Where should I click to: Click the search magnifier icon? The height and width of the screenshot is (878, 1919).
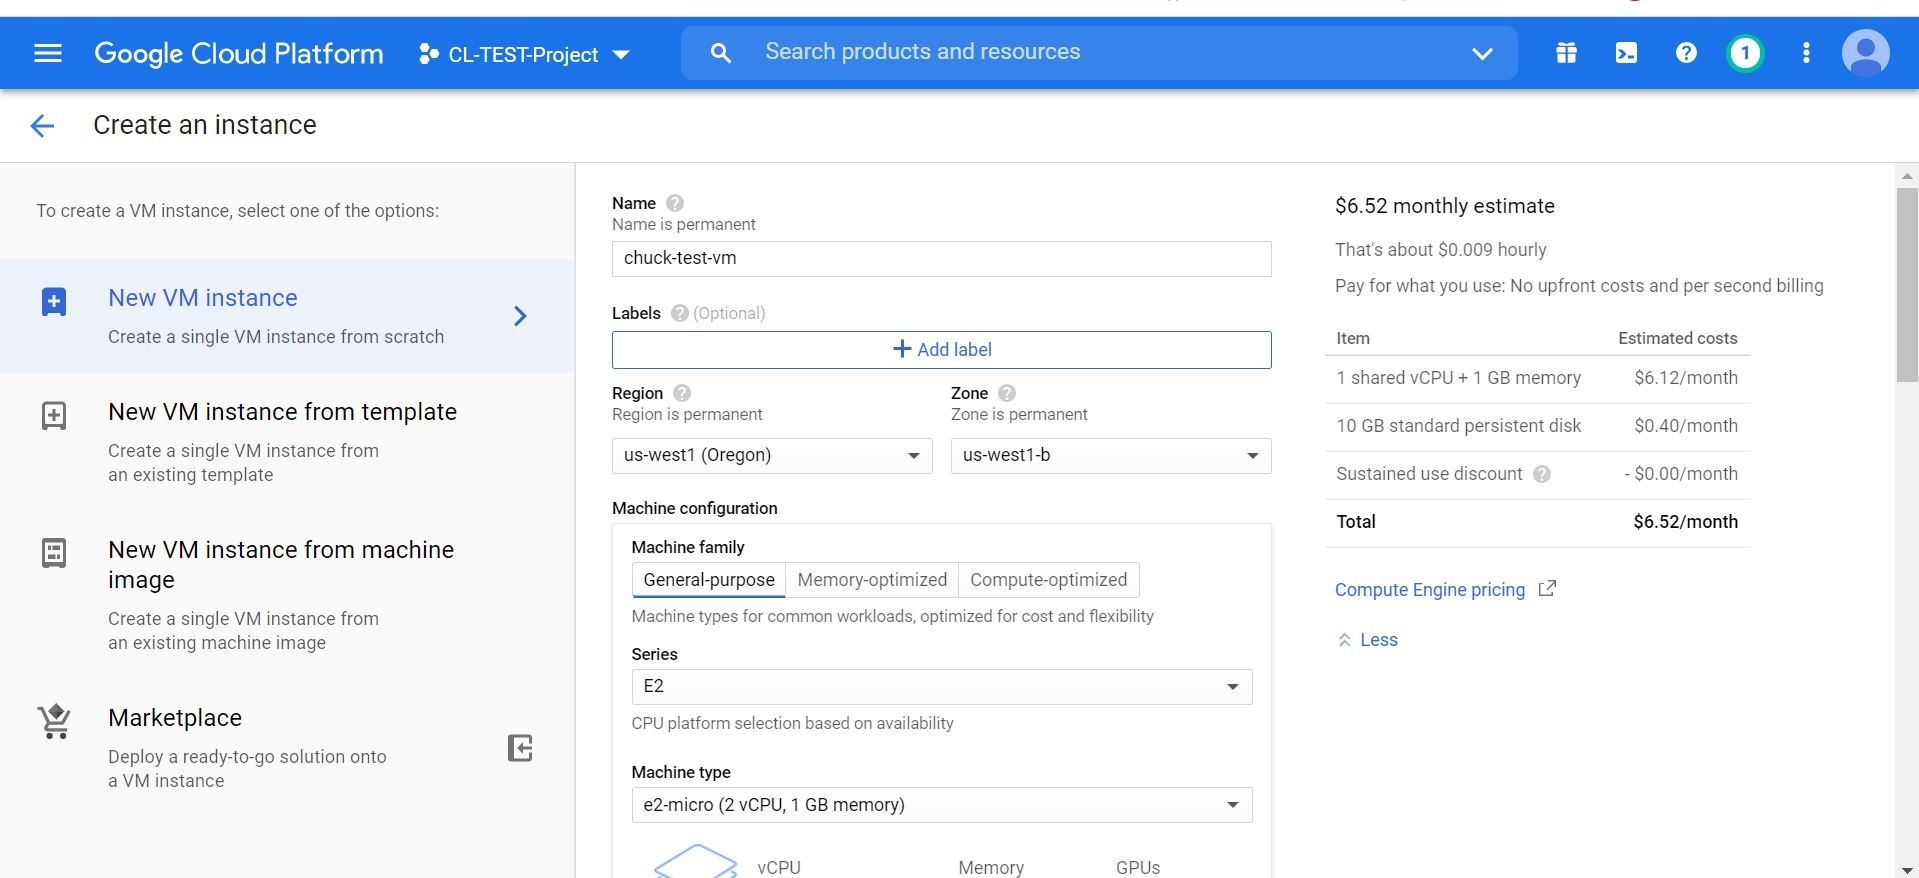720,53
